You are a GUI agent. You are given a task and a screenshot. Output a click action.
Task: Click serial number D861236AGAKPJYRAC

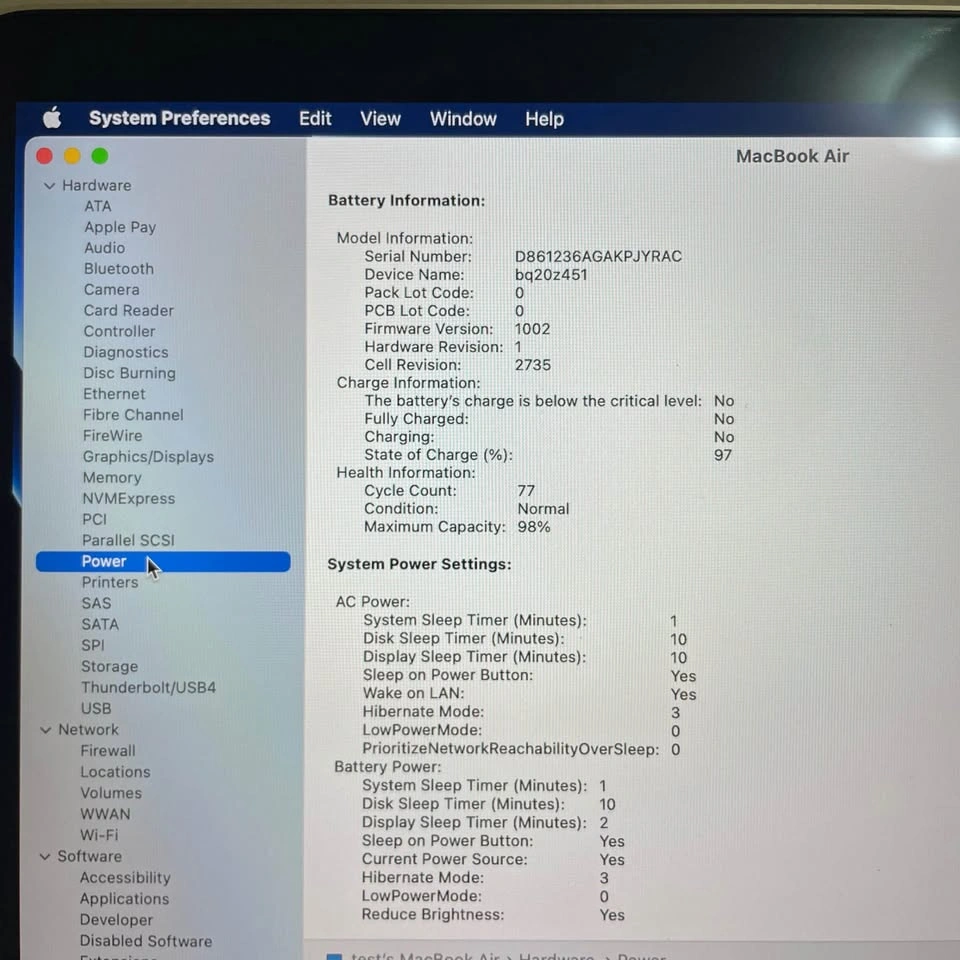pyautogui.click(x=598, y=257)
